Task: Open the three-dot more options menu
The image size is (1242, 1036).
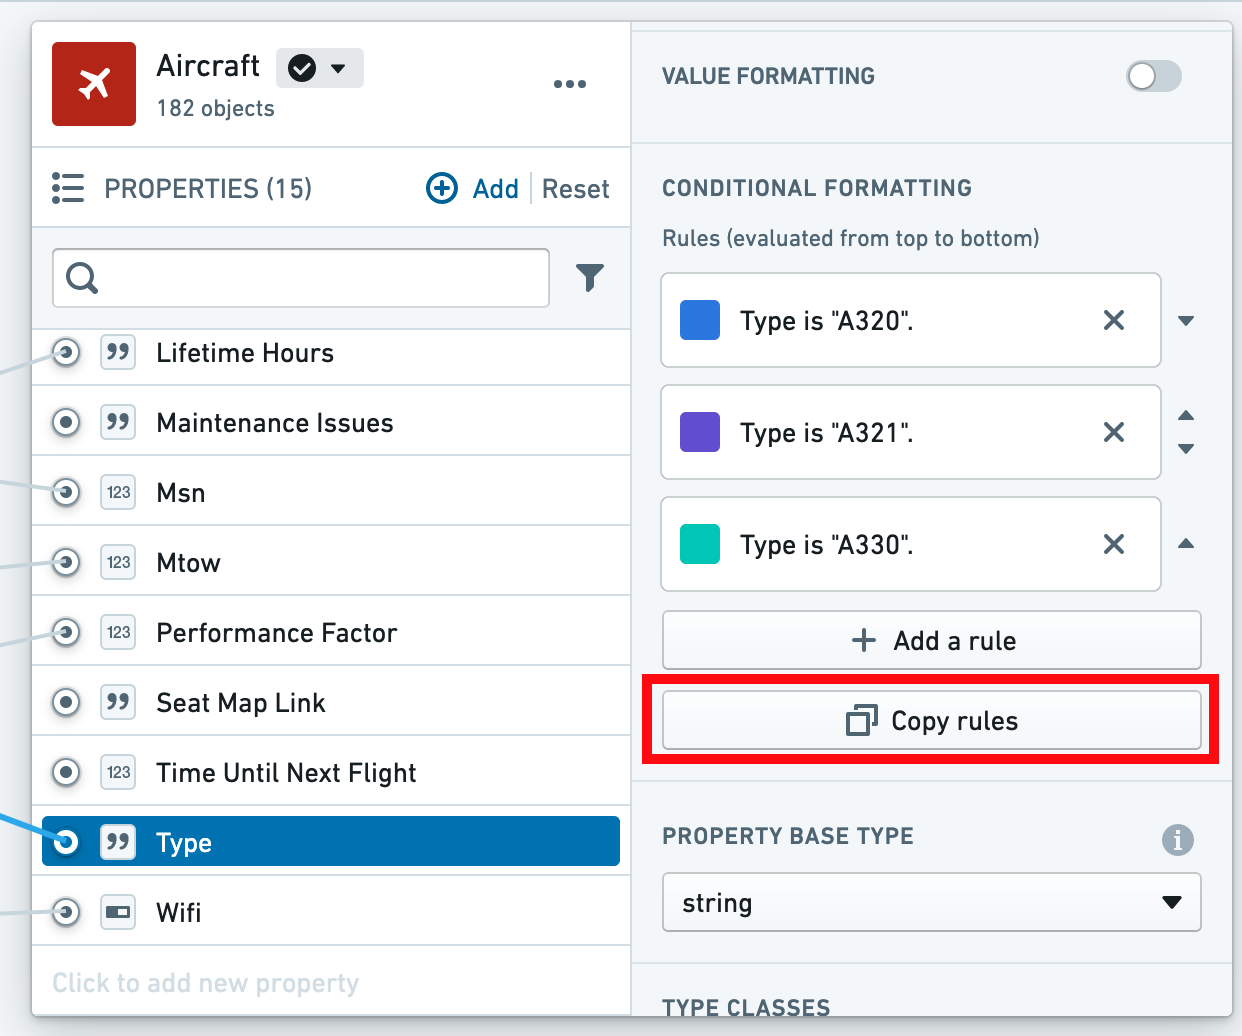Action: coord(570,84)
